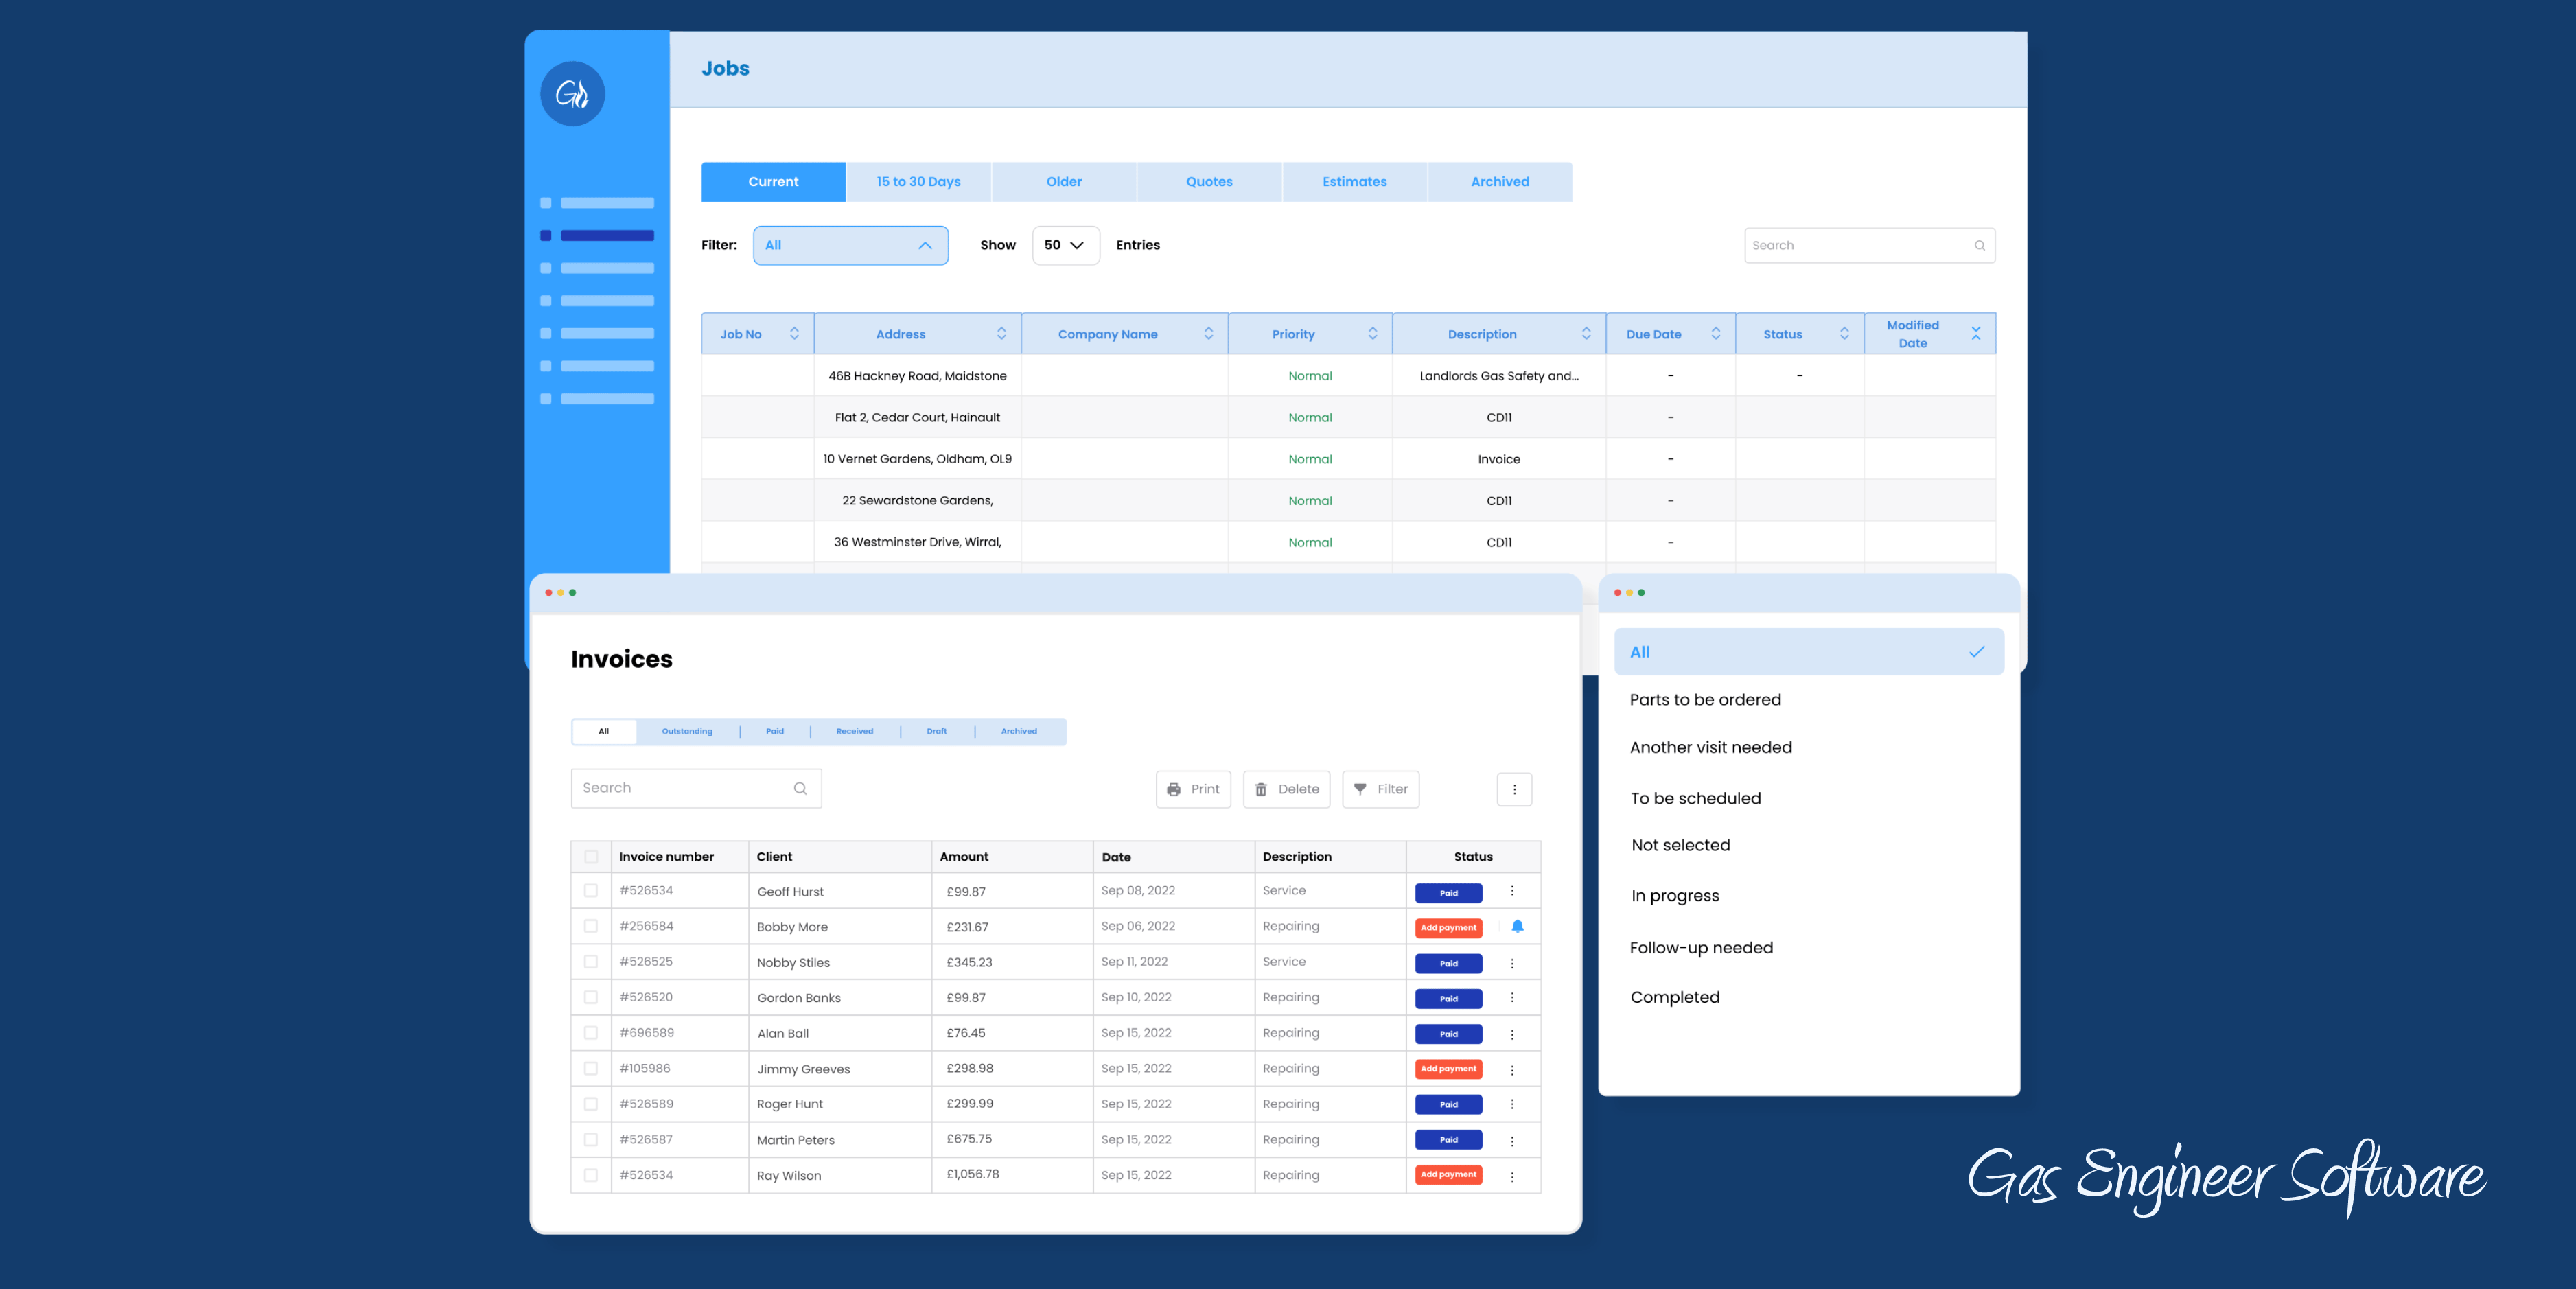The image size is (2576, 1289).
Task: Open the Show 50 entries dropdown
Action: 1065,246
